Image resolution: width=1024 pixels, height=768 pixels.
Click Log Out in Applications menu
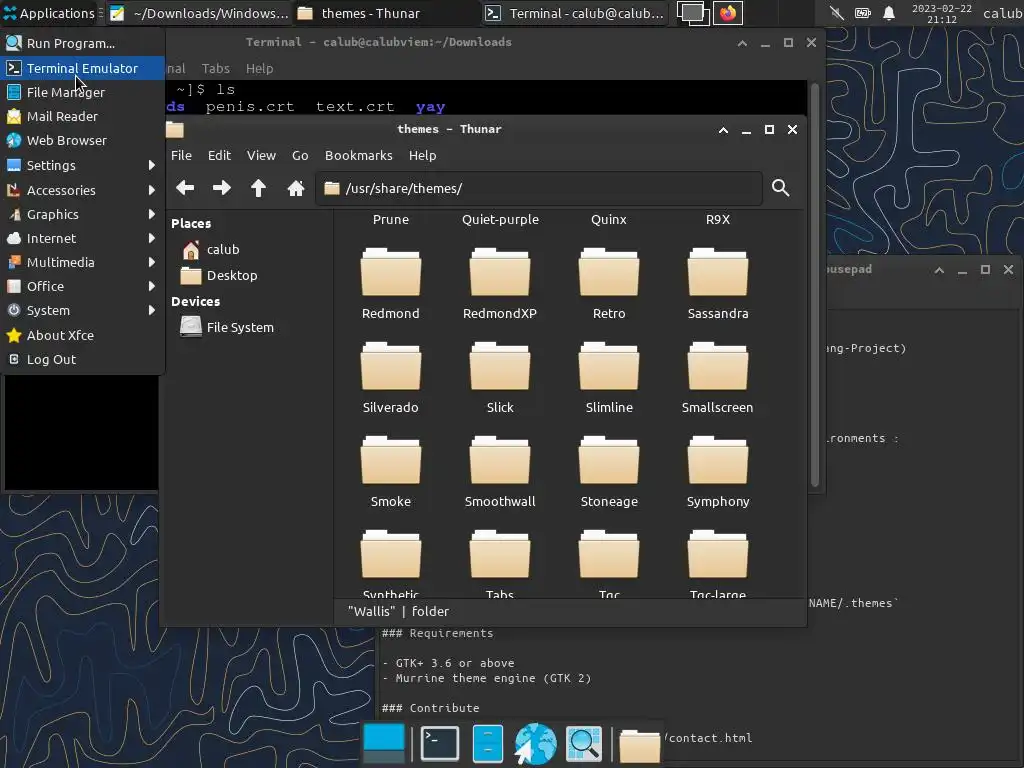click(51, 359)
